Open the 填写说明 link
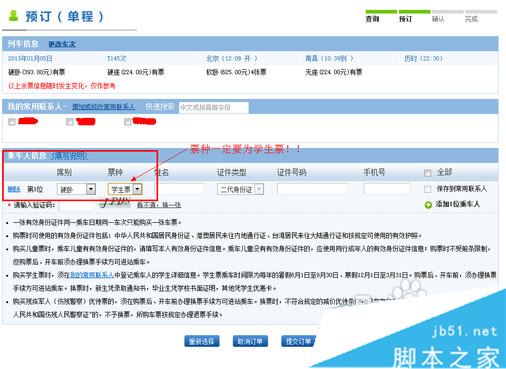The height and width of the screenshot is (369, 506). (x=69, y=156)
